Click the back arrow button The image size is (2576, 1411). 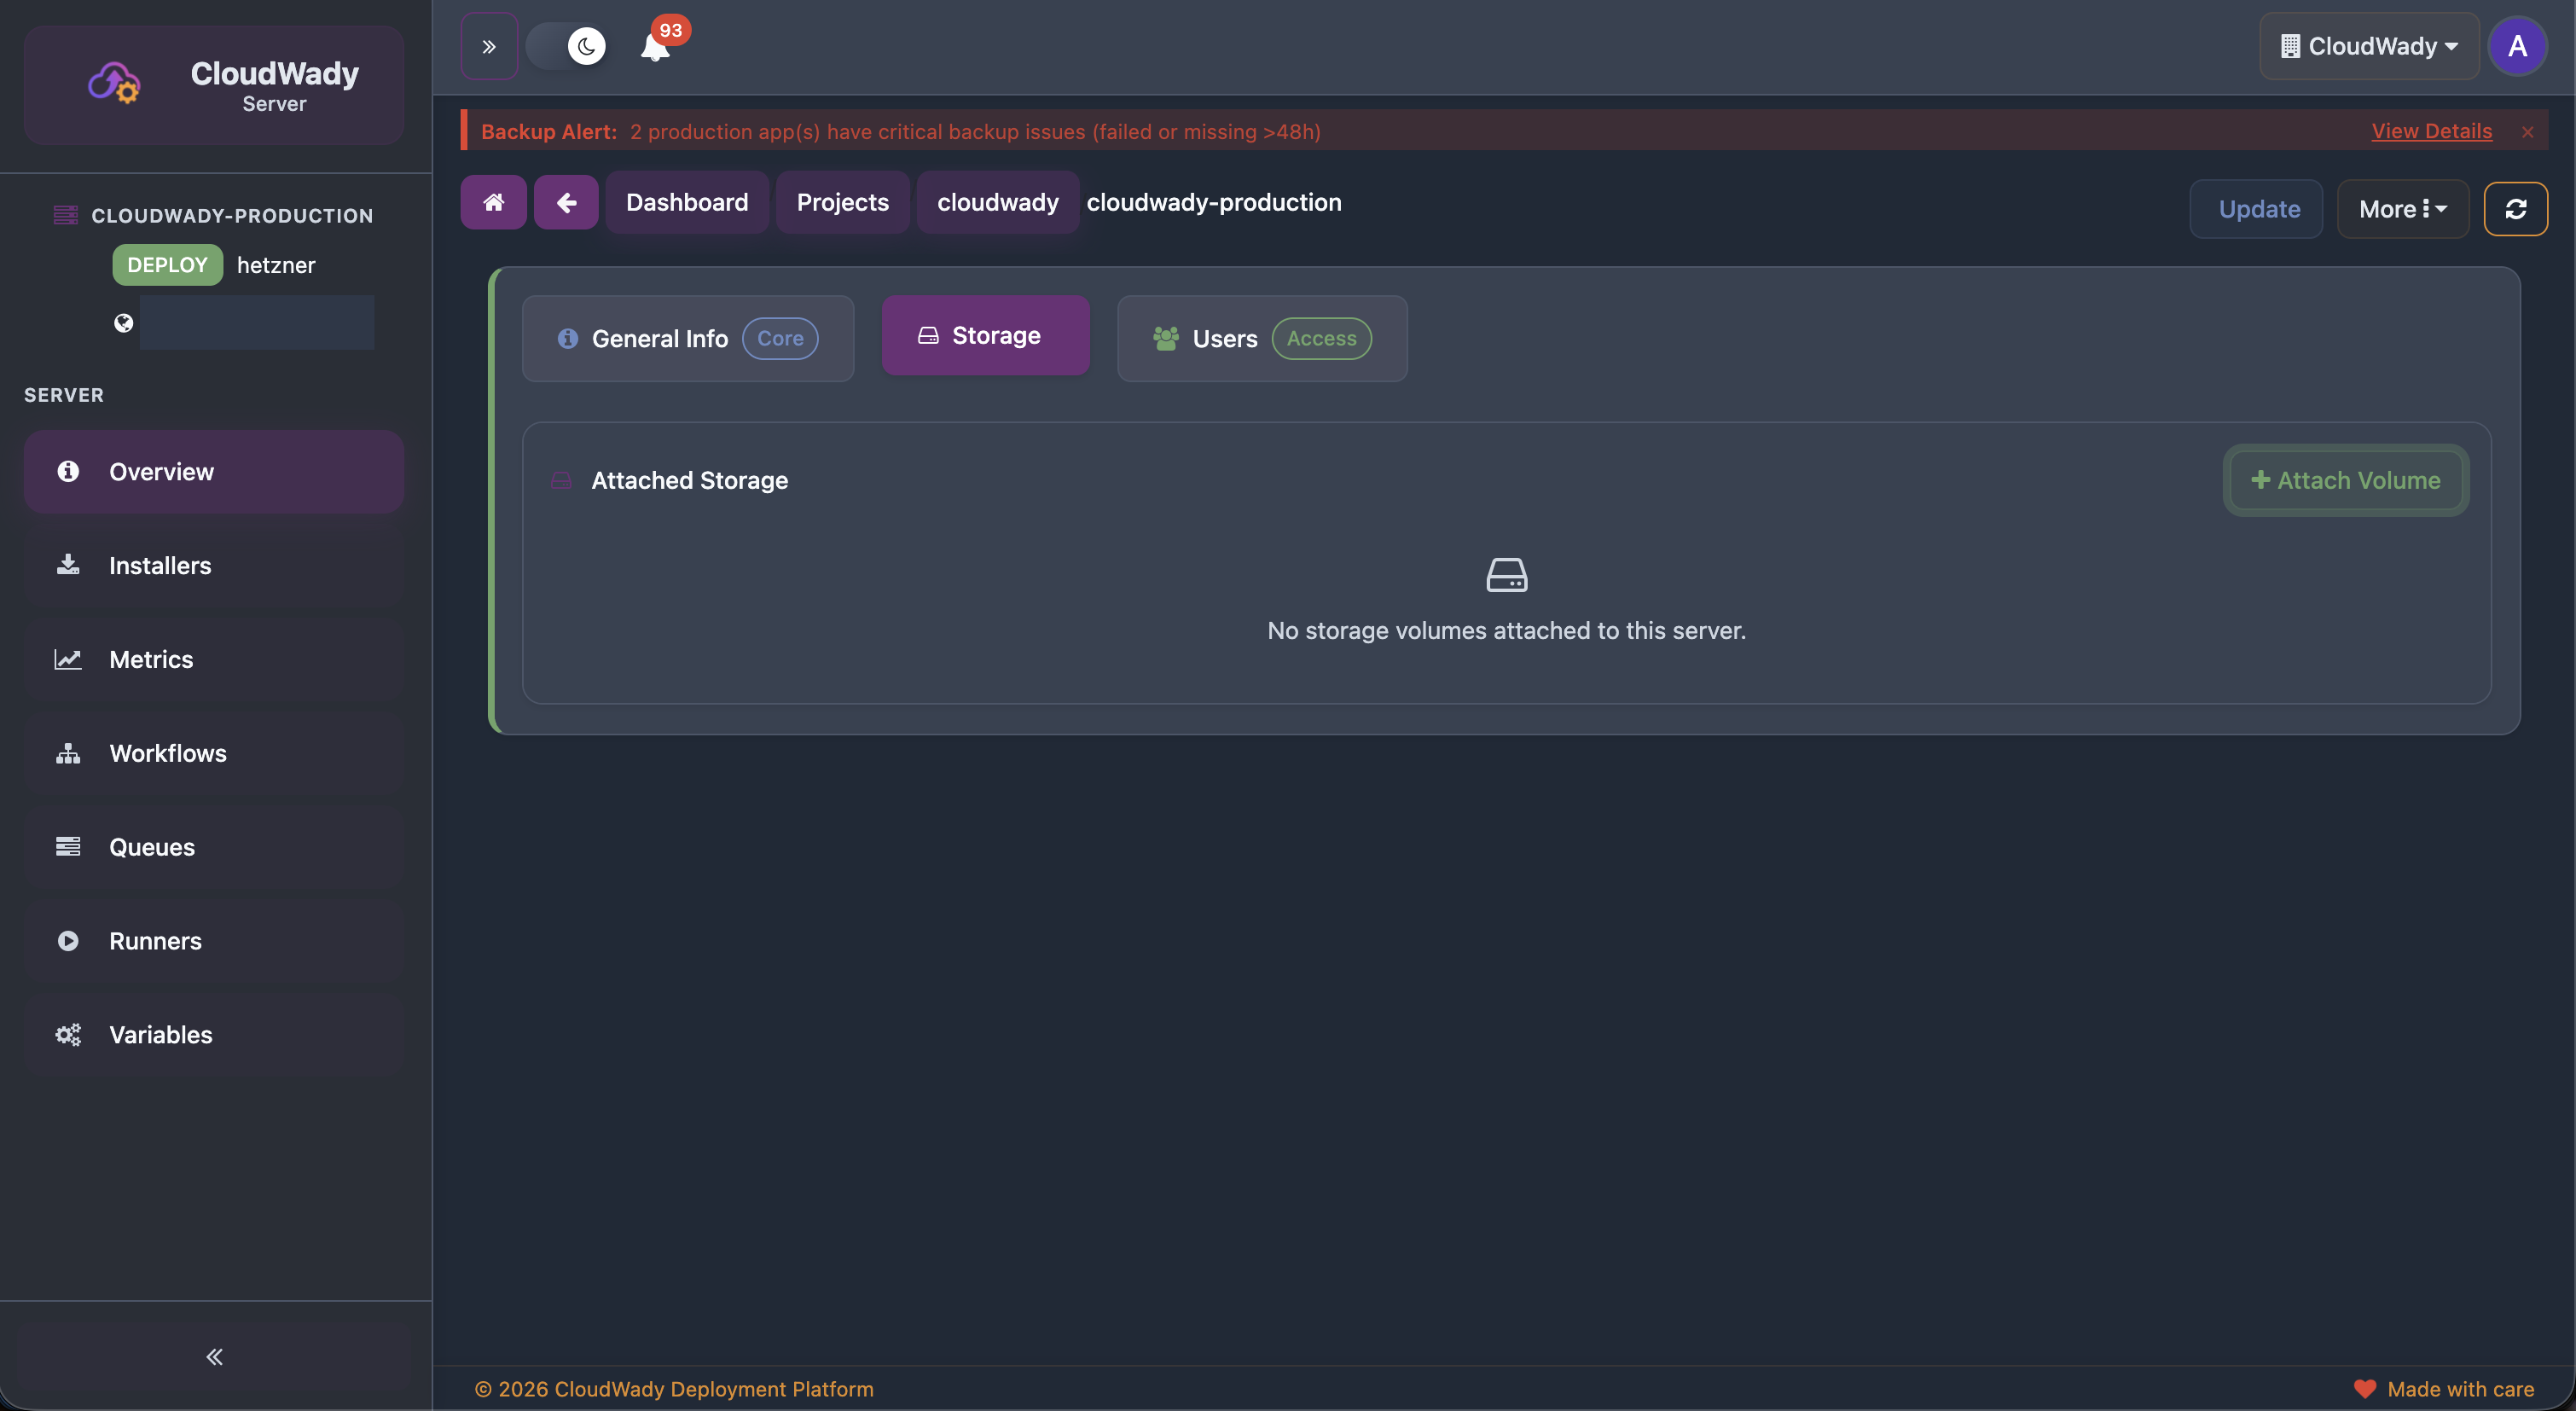(566, 203)
